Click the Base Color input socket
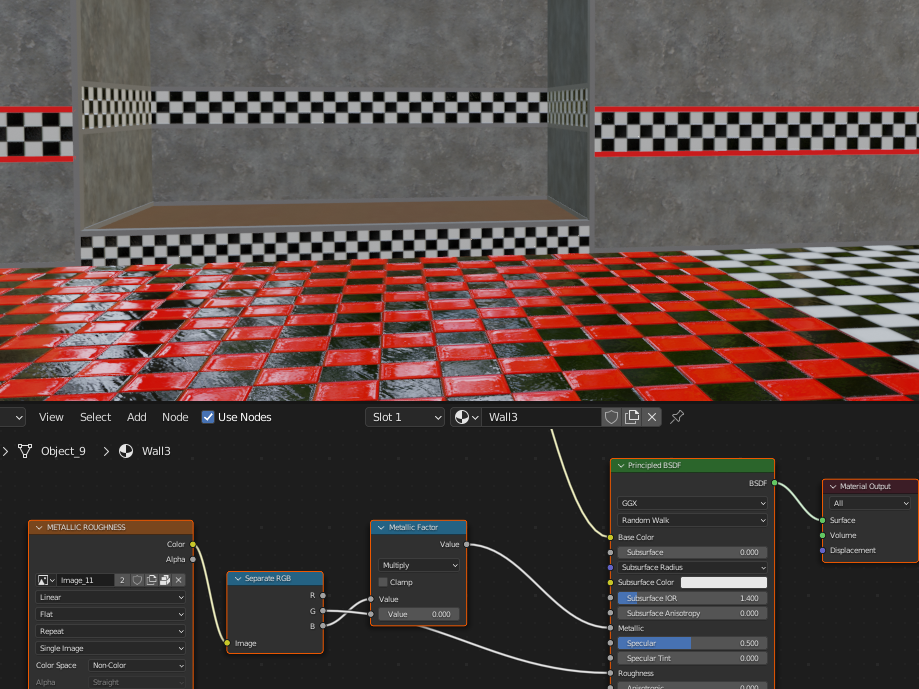Image resolution: width=919 pixels, height=689 pixels. (611, 537)
